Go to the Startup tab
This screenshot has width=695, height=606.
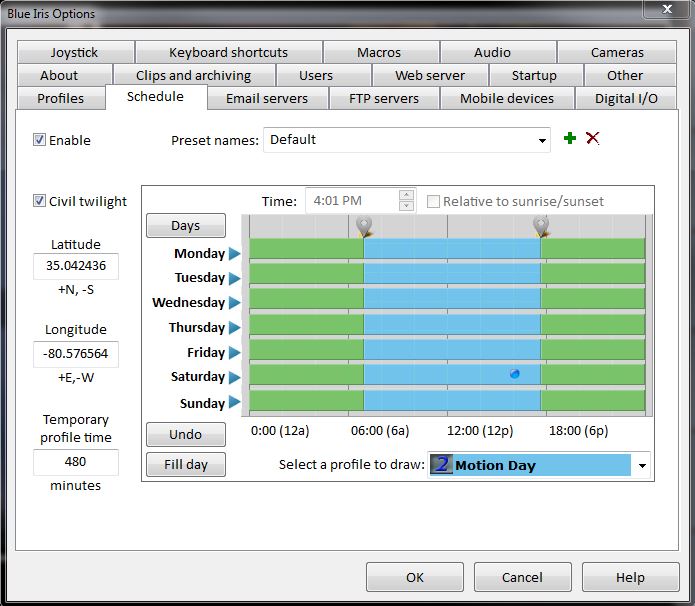point(536,75)
